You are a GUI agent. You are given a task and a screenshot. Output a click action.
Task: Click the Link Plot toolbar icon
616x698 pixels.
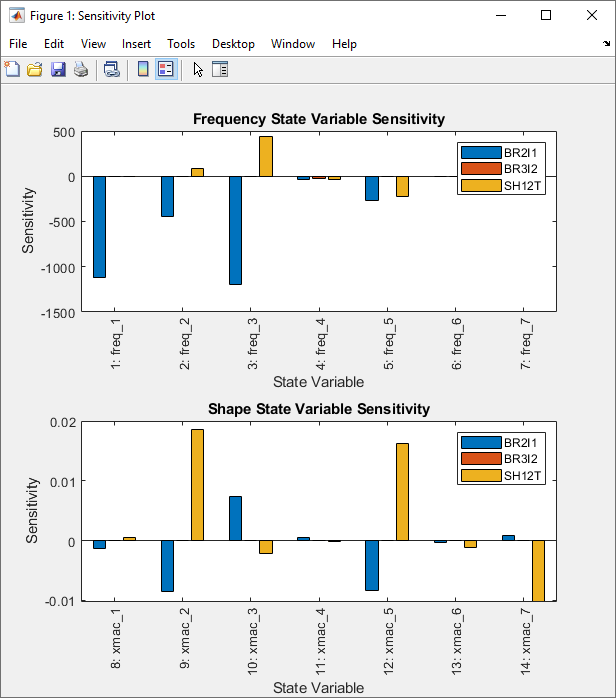pyautogui.click(x=111, y=69)
